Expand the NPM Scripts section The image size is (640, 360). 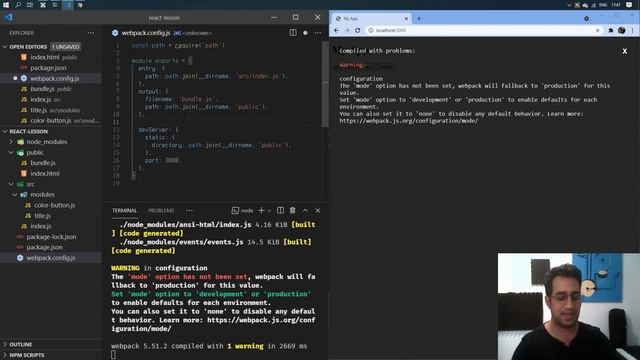27,355
